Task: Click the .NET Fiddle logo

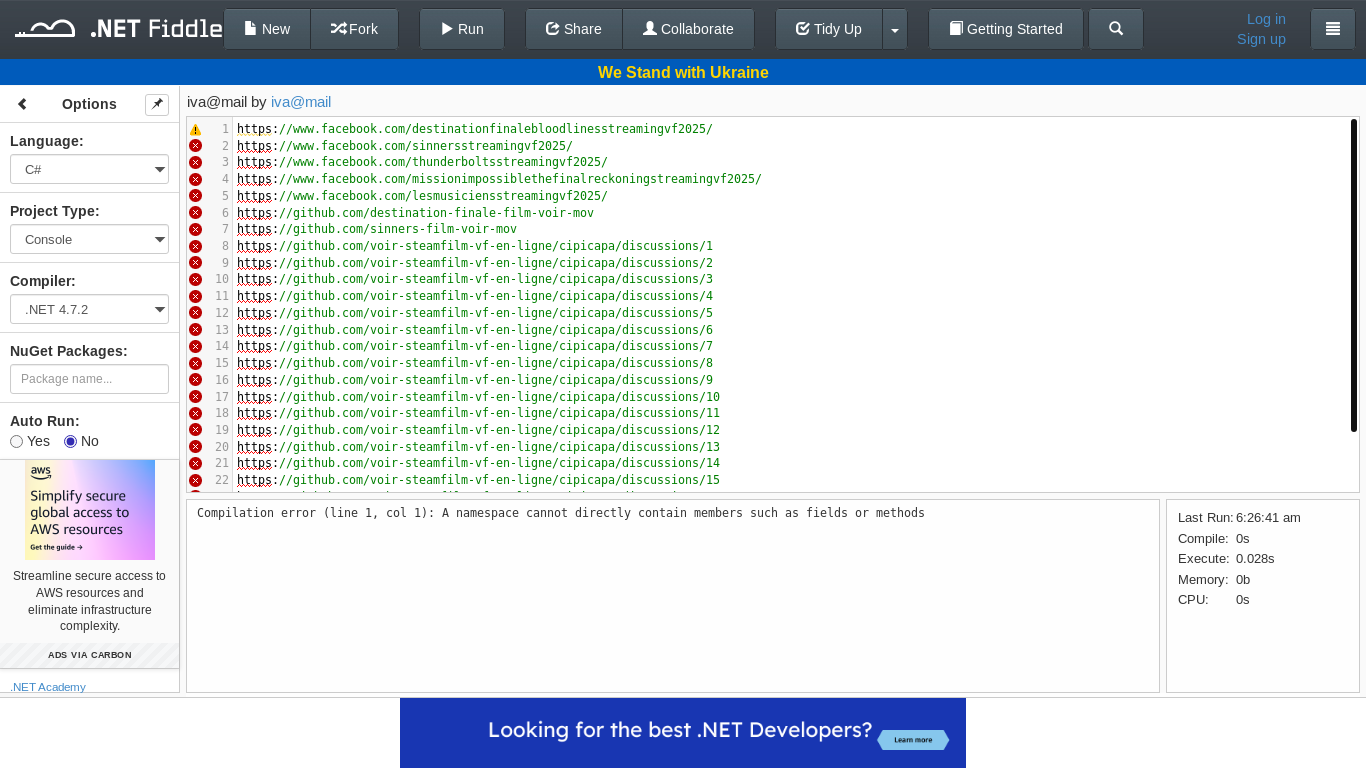Action: coord(118,29)
